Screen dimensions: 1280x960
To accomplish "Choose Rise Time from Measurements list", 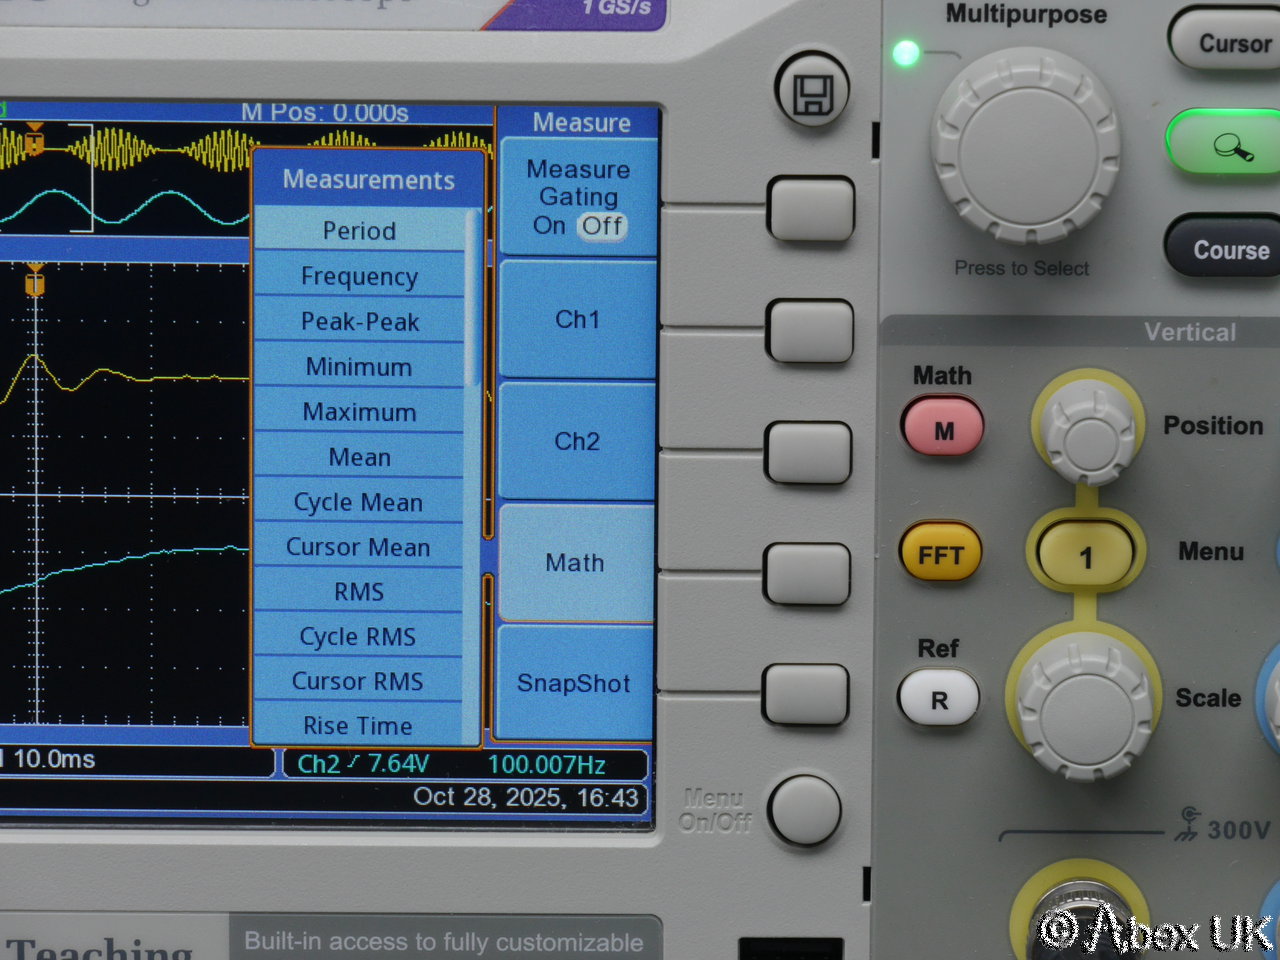I will [357, 726].
